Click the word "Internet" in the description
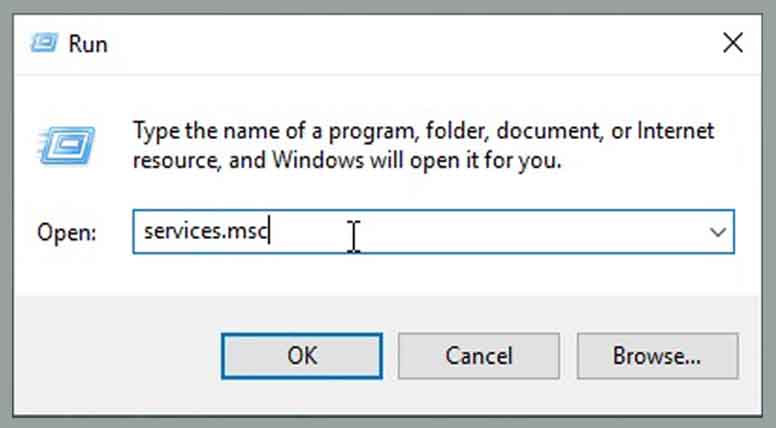The image size is (776, 428). 676,131
